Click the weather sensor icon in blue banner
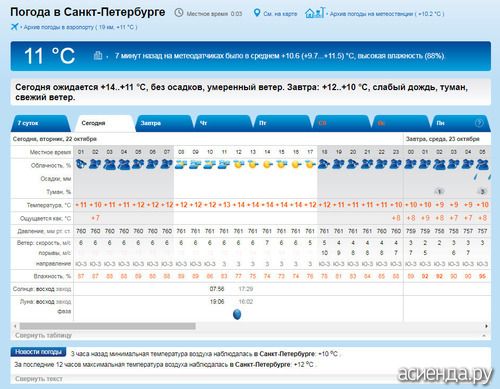 tap(98, 55)
